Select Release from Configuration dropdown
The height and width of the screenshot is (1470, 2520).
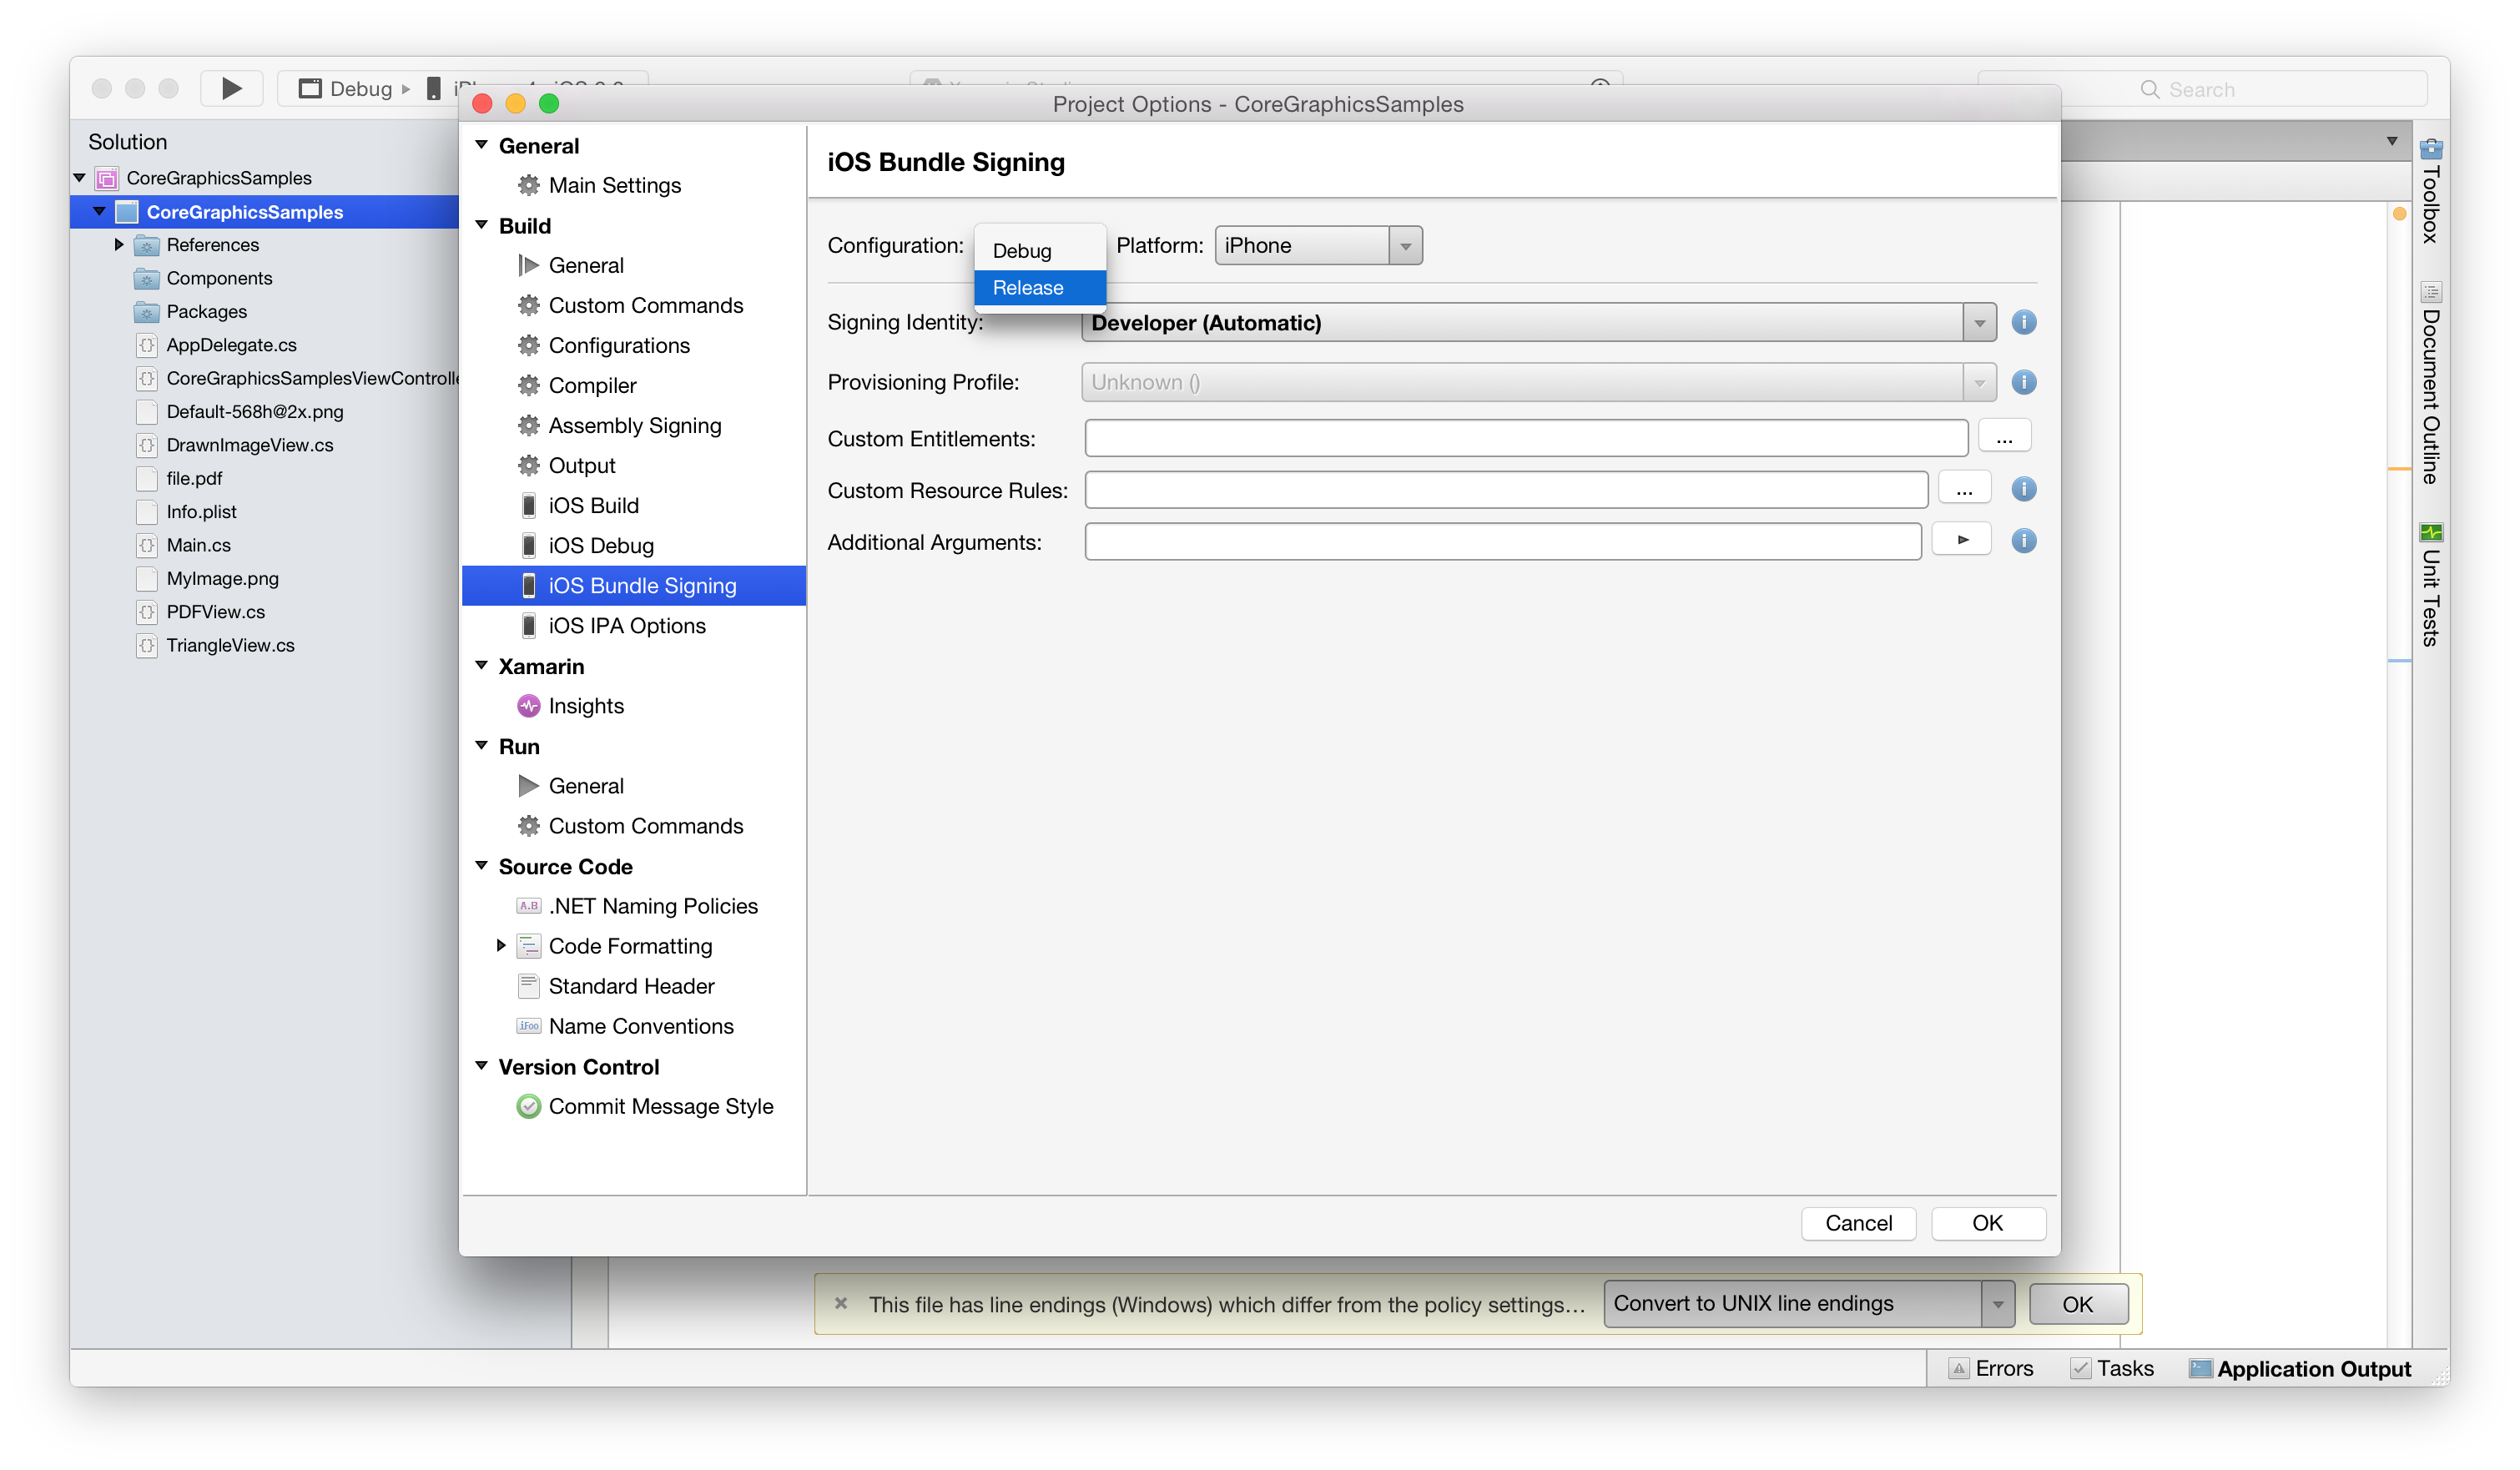tap(1027, 285)
